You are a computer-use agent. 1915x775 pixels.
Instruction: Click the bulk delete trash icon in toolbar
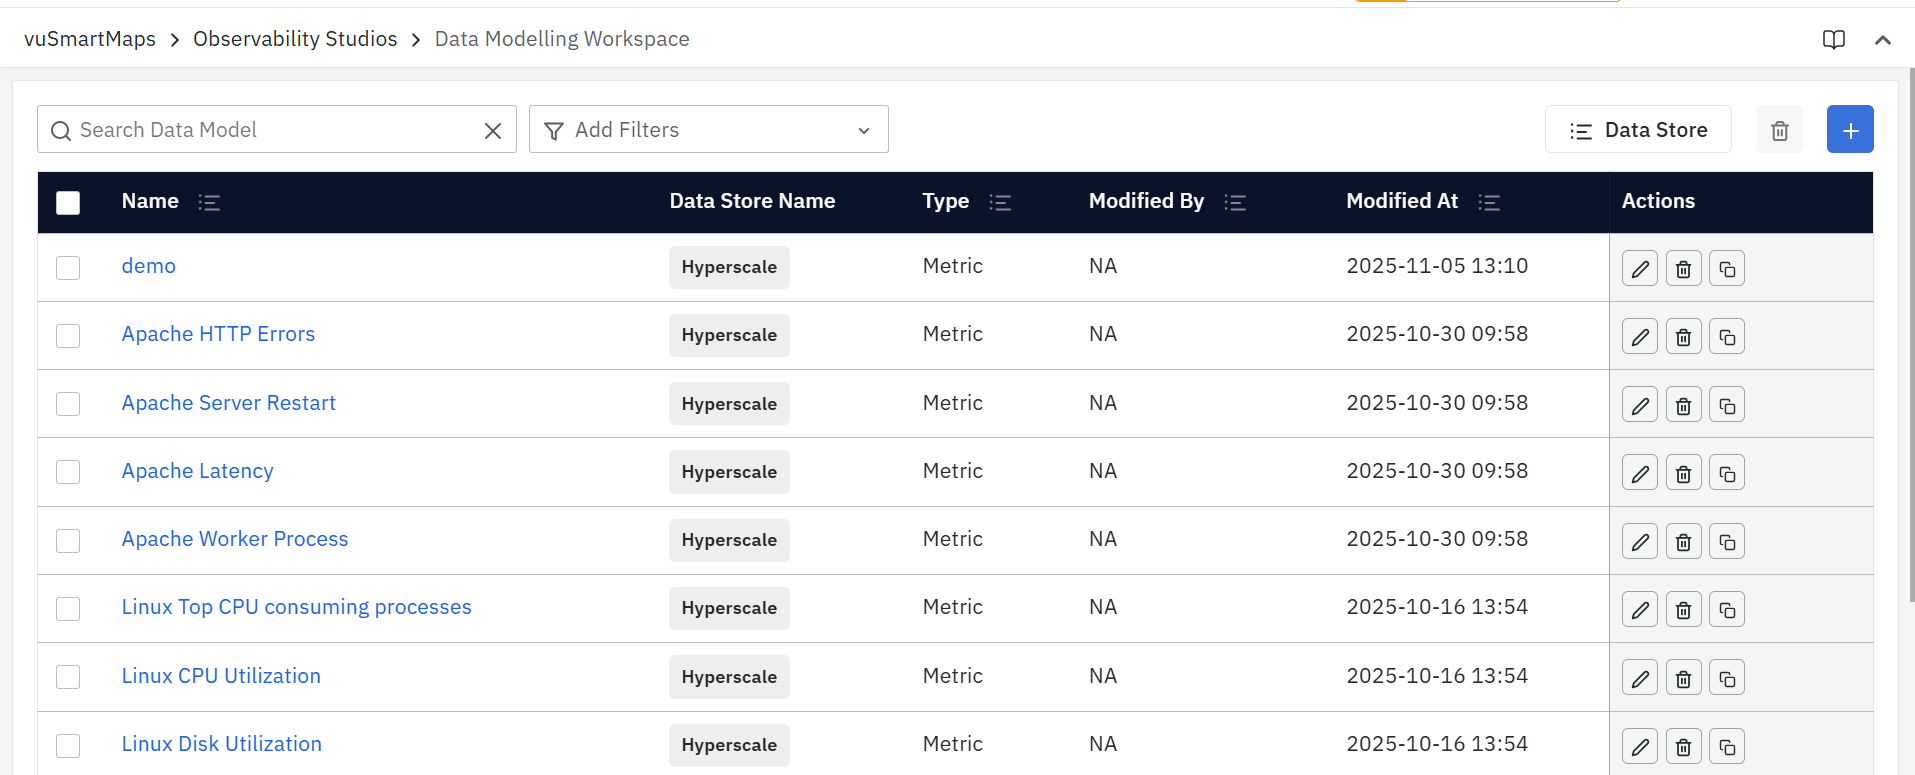pos(1779,130)
